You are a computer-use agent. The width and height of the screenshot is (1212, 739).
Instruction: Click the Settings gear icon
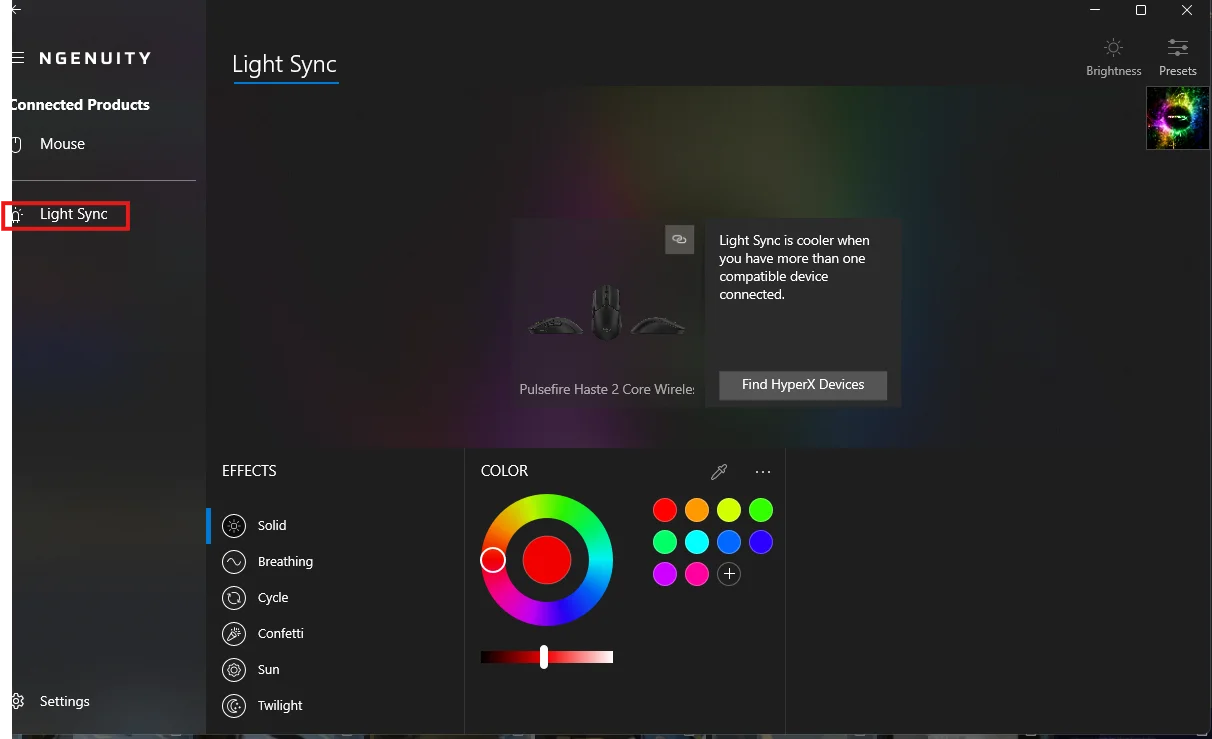coord(17,701)
